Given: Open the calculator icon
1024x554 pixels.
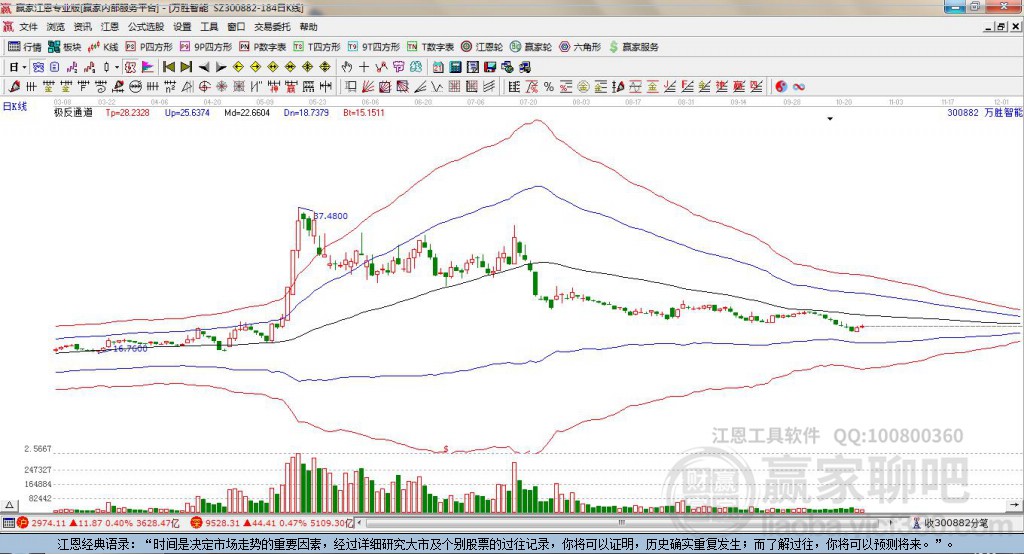Looking at the screenshot, I should click(x=455, y=67).
